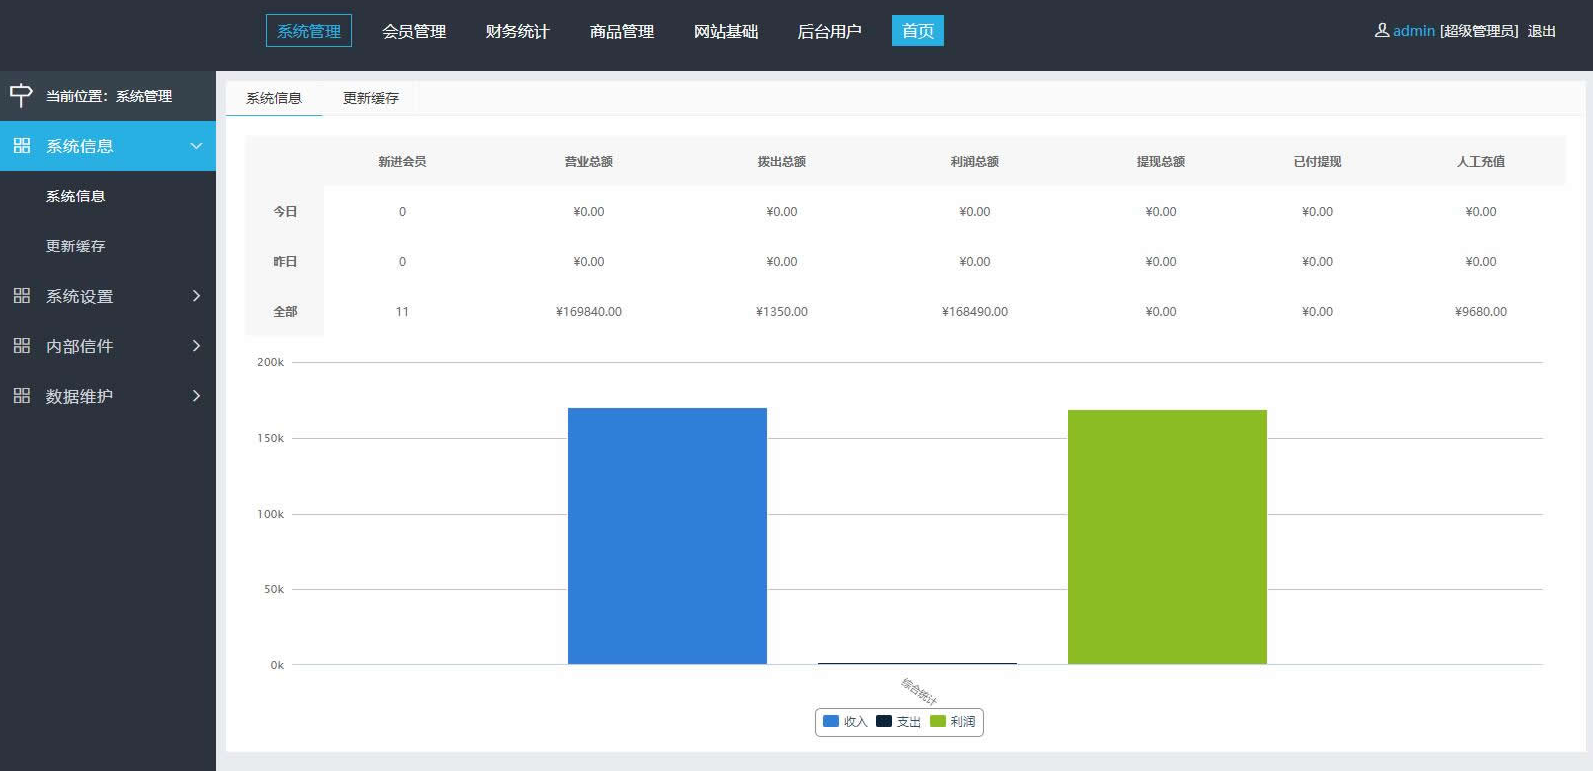Click the 昨日 row label
1593x771 pixels.
point(285,261)
